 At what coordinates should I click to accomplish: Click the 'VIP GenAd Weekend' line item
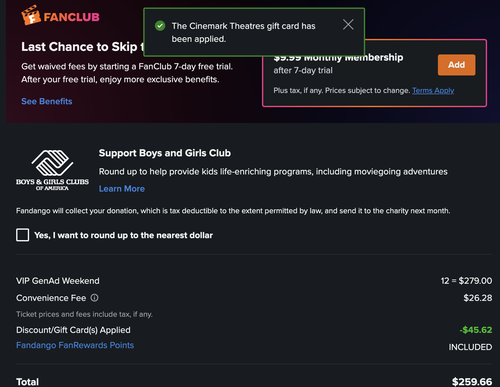point(58,281)
